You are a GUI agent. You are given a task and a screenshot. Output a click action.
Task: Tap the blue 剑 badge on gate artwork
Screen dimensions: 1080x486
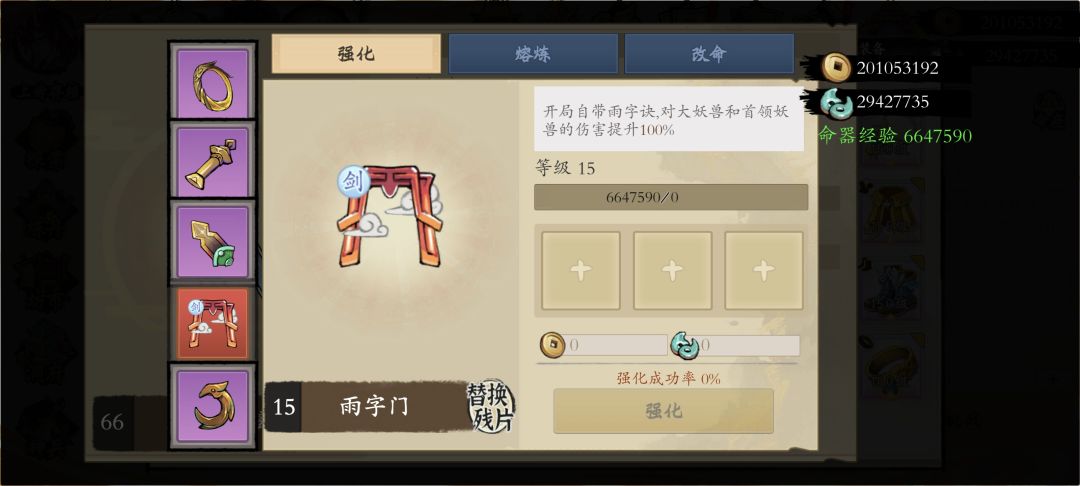coord(353,182)
